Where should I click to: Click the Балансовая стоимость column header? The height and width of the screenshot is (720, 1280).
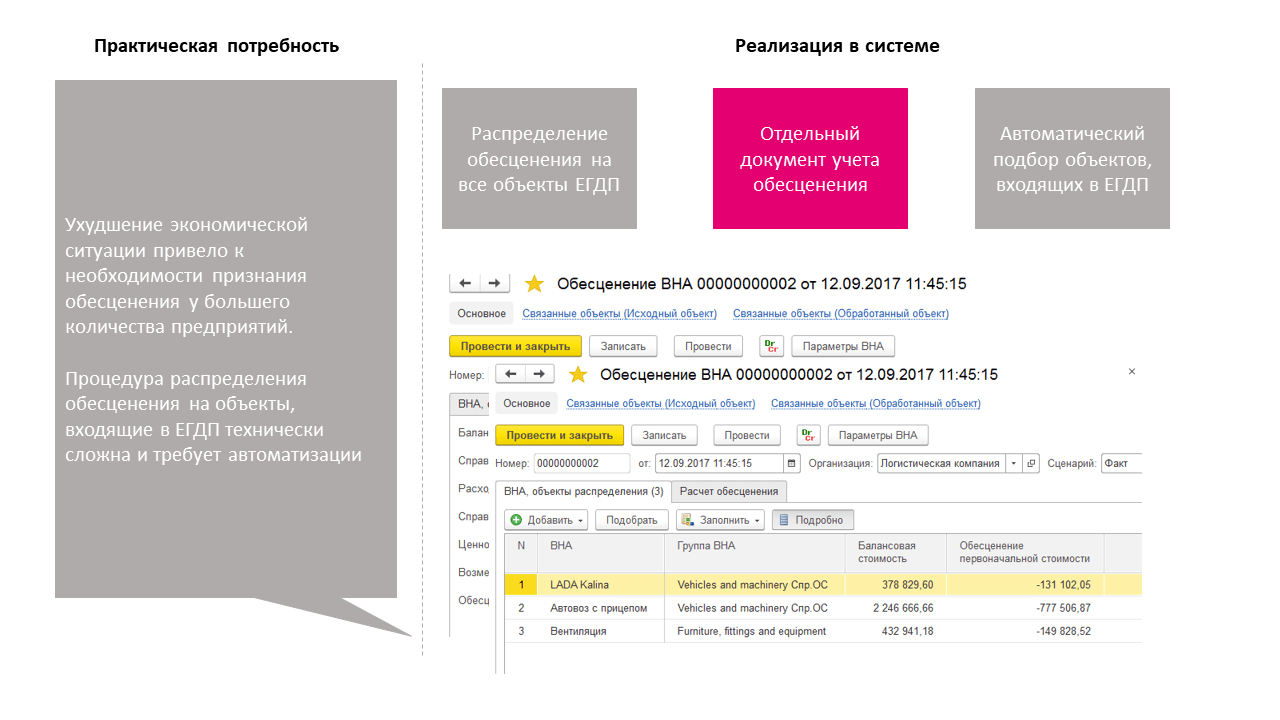(896, 552)
